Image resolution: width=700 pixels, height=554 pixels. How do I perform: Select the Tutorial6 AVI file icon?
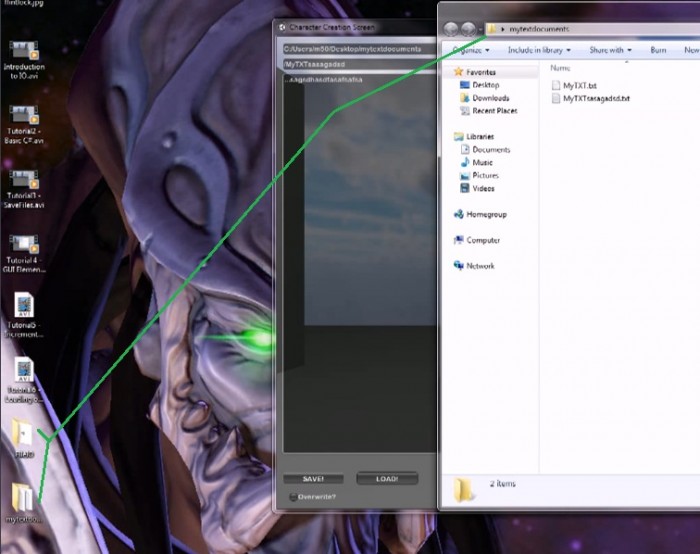point(24,379)
